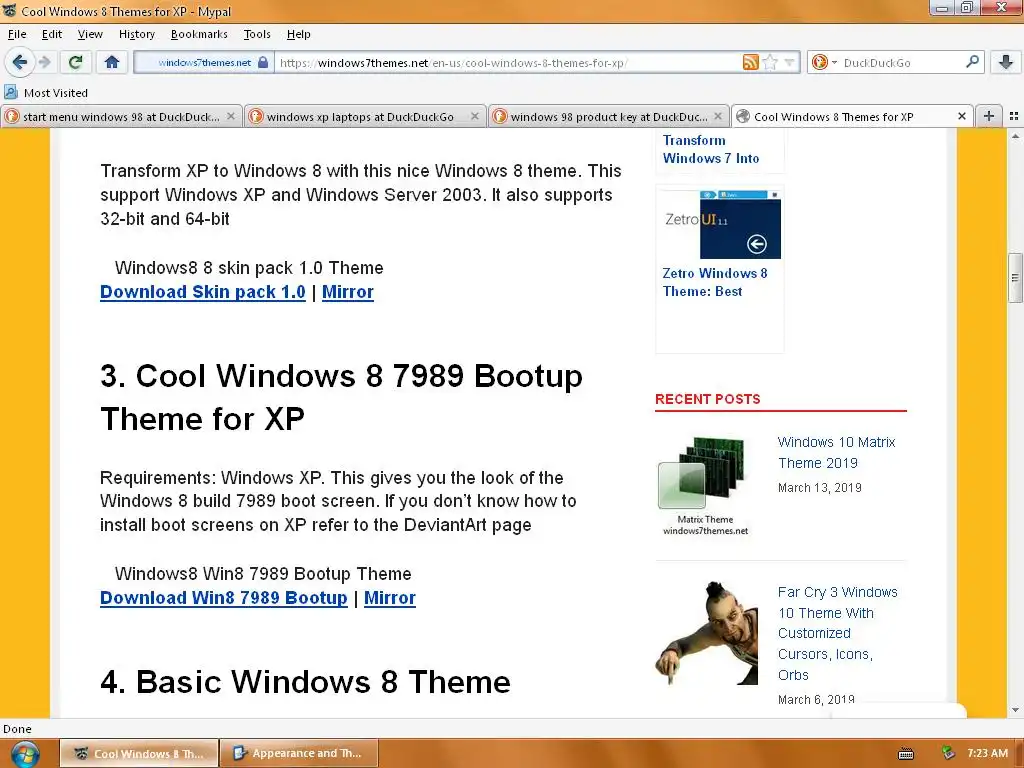Screen dimensions: 1024x768
Task: Bookmark this page with the star icon
Action: click(771, 63)
